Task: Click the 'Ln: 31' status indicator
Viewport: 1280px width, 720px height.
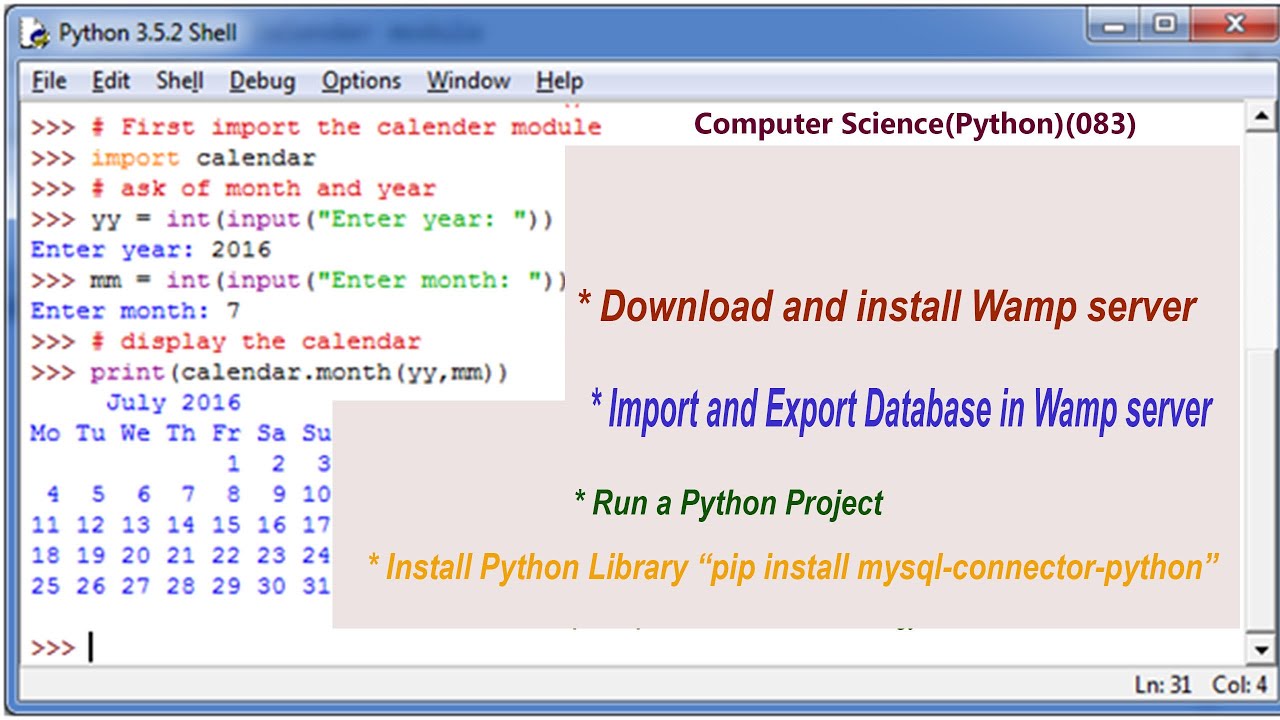Action: point(1163,685)
